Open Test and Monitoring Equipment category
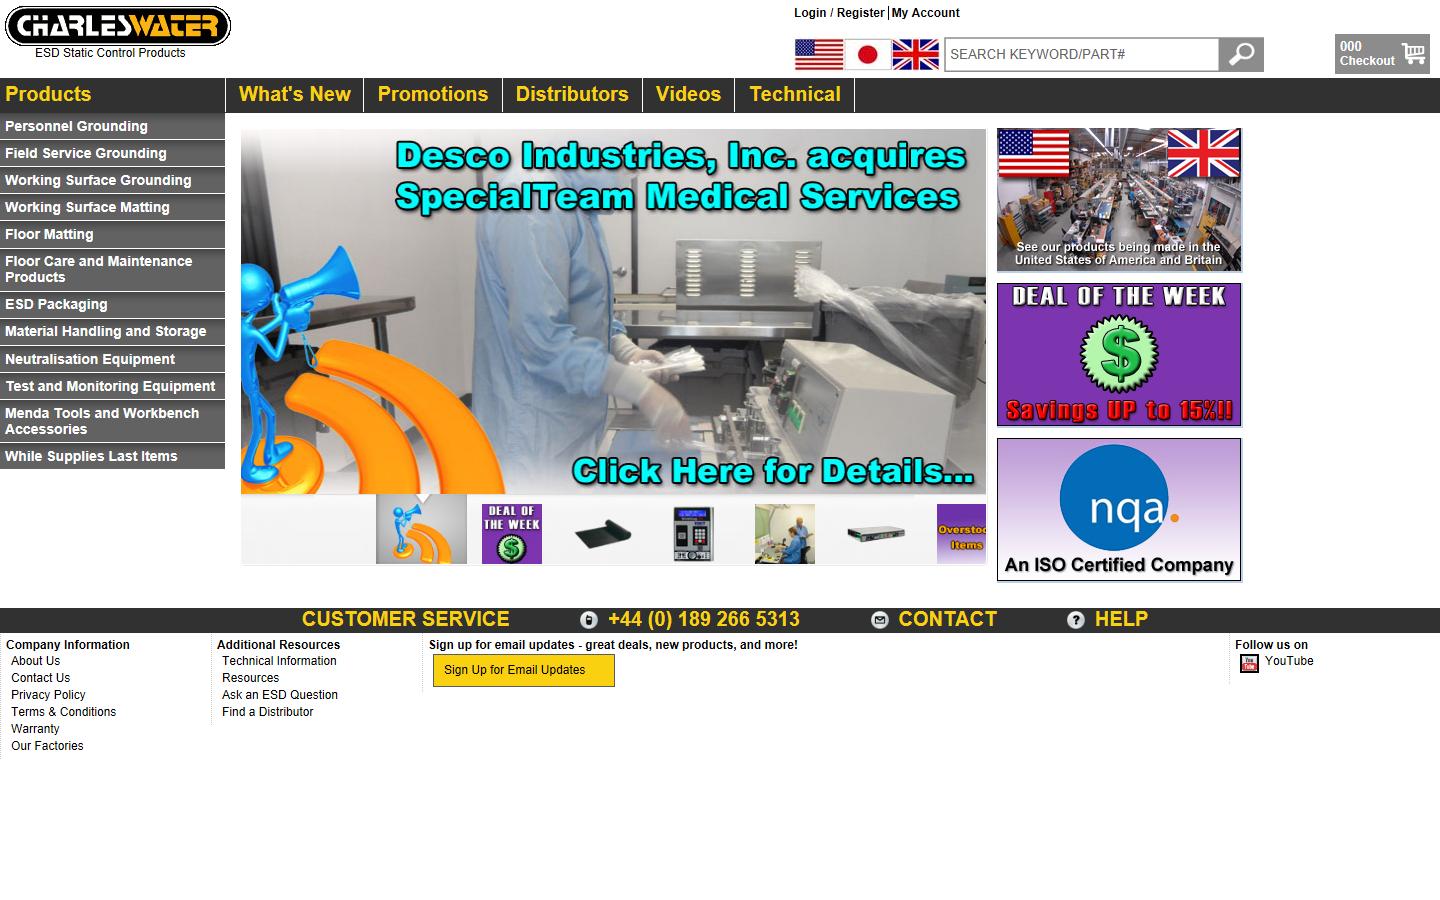The height and width of the screenshot is (900, 1440). [x=110, y=386]
